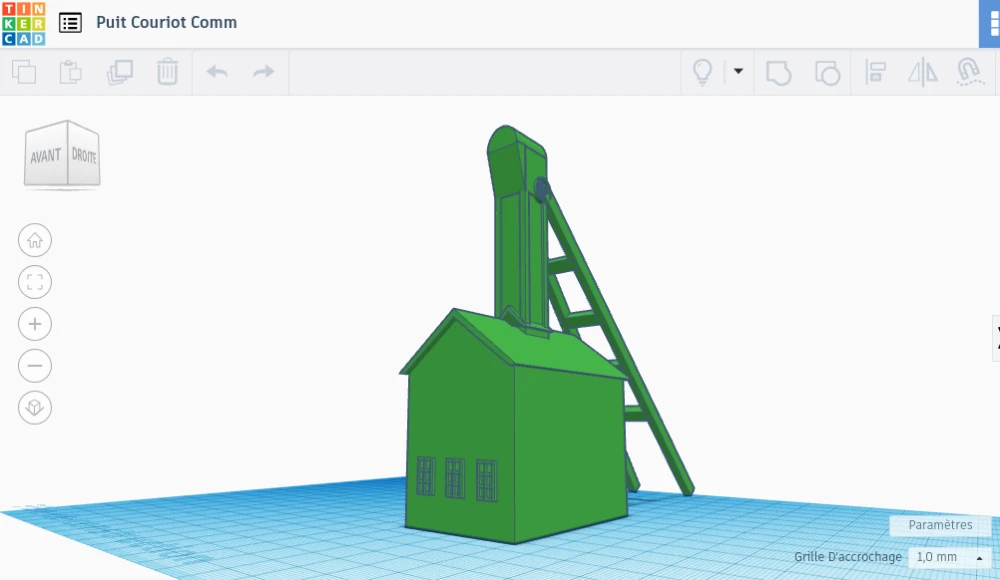Open the designs list icon
The width and height of the screenshot is (1000, 580).
pyautogui.click(x=70, y=23)
